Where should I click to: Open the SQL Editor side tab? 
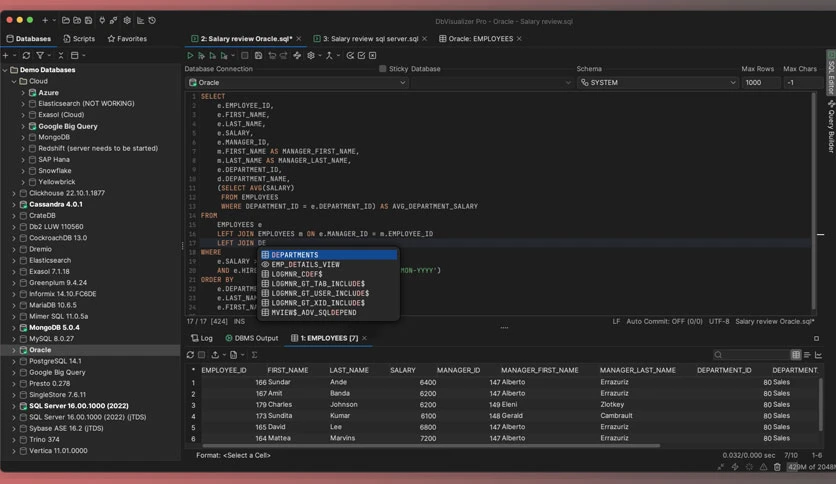(x=831, y=72)
